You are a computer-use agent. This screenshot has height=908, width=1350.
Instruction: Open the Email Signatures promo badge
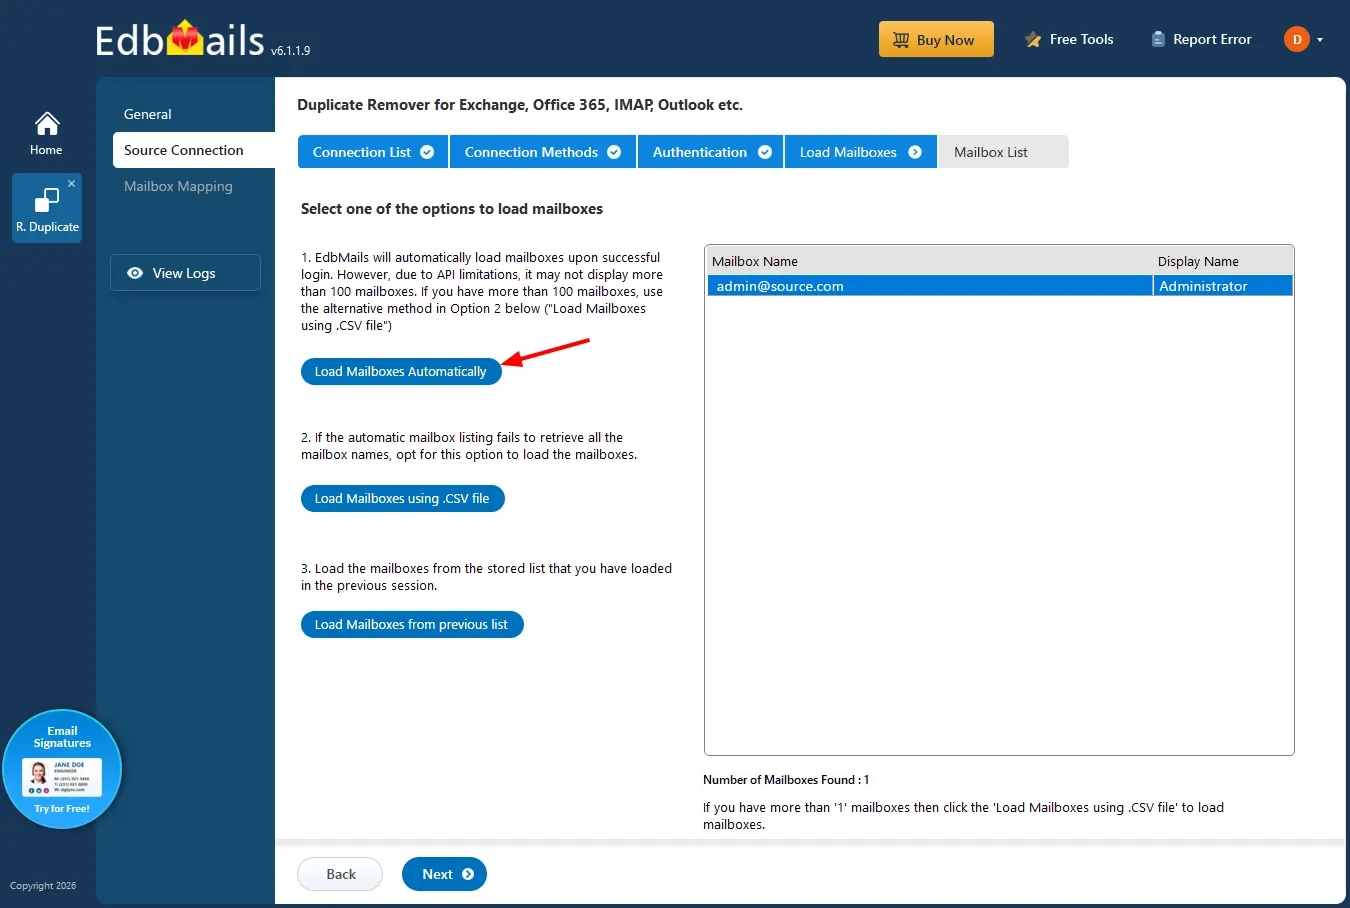62,769
